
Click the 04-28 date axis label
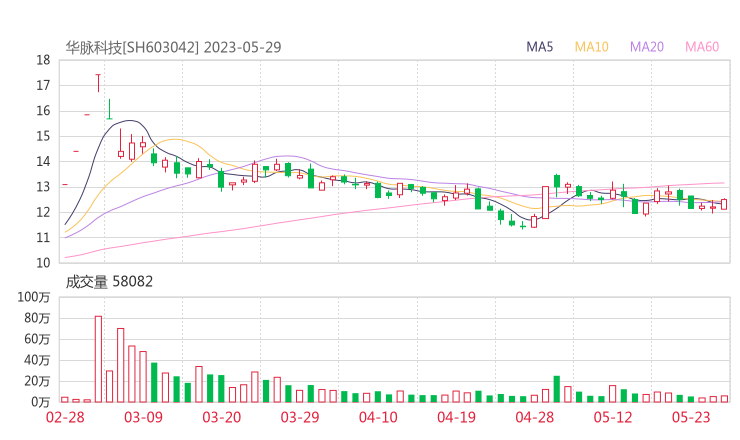[534, 417]
